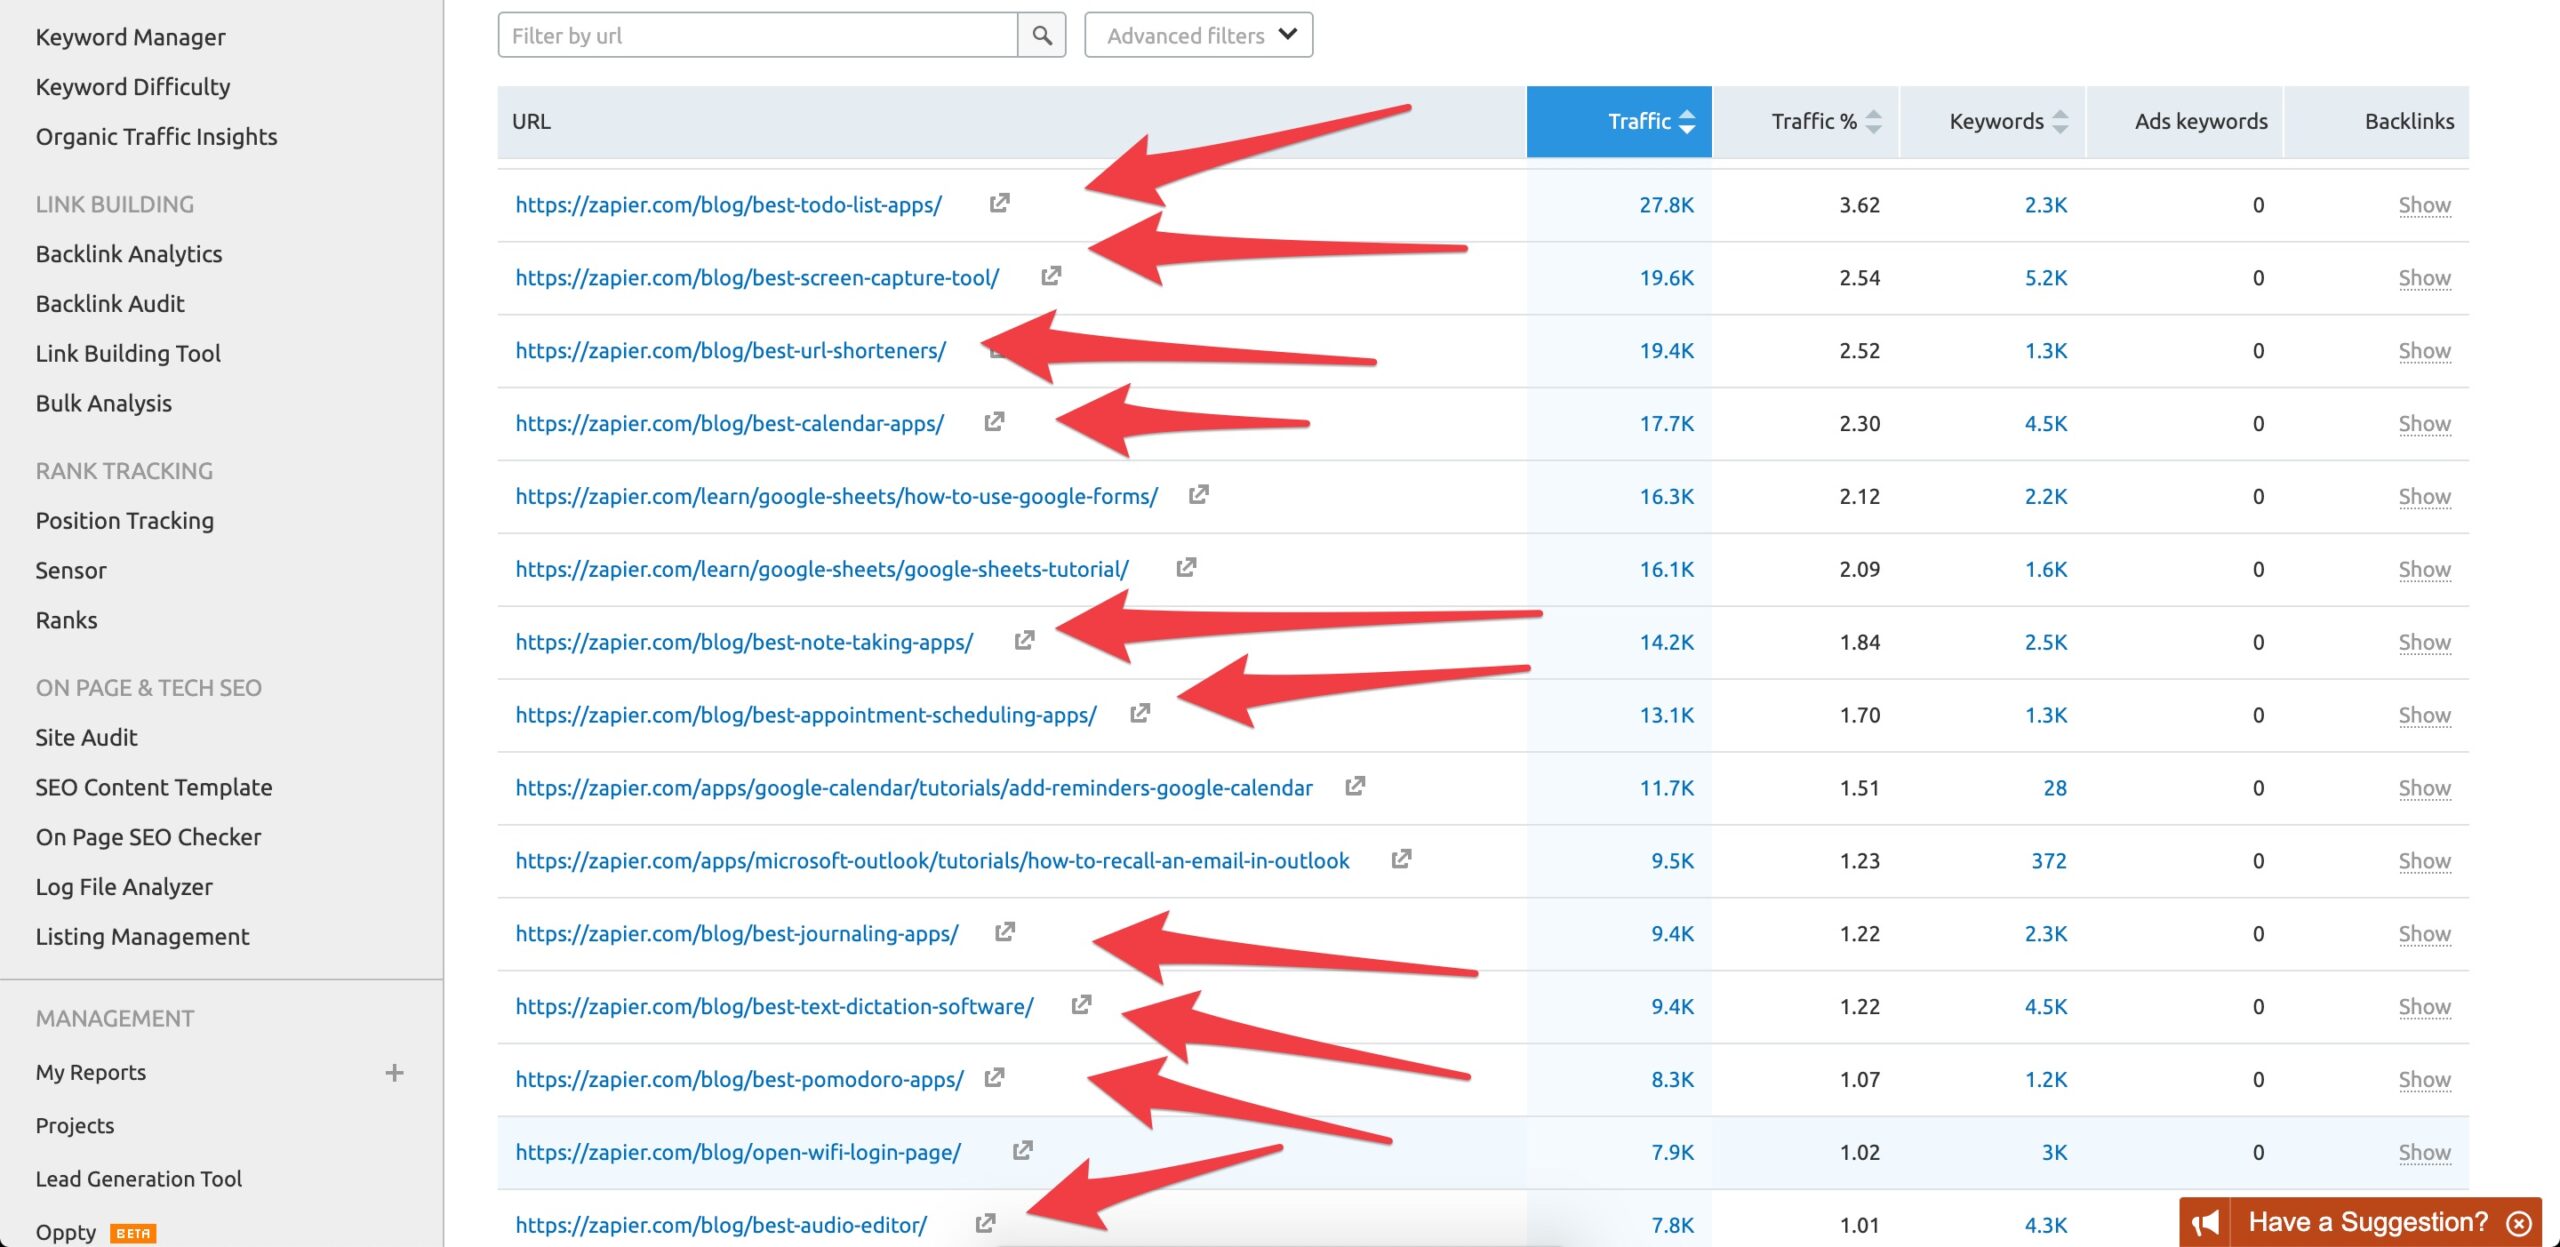The height and width of the screenshot is (1247, 2560).
Task: Go to Backlink Audit
Action: click(x=110, y=304)
